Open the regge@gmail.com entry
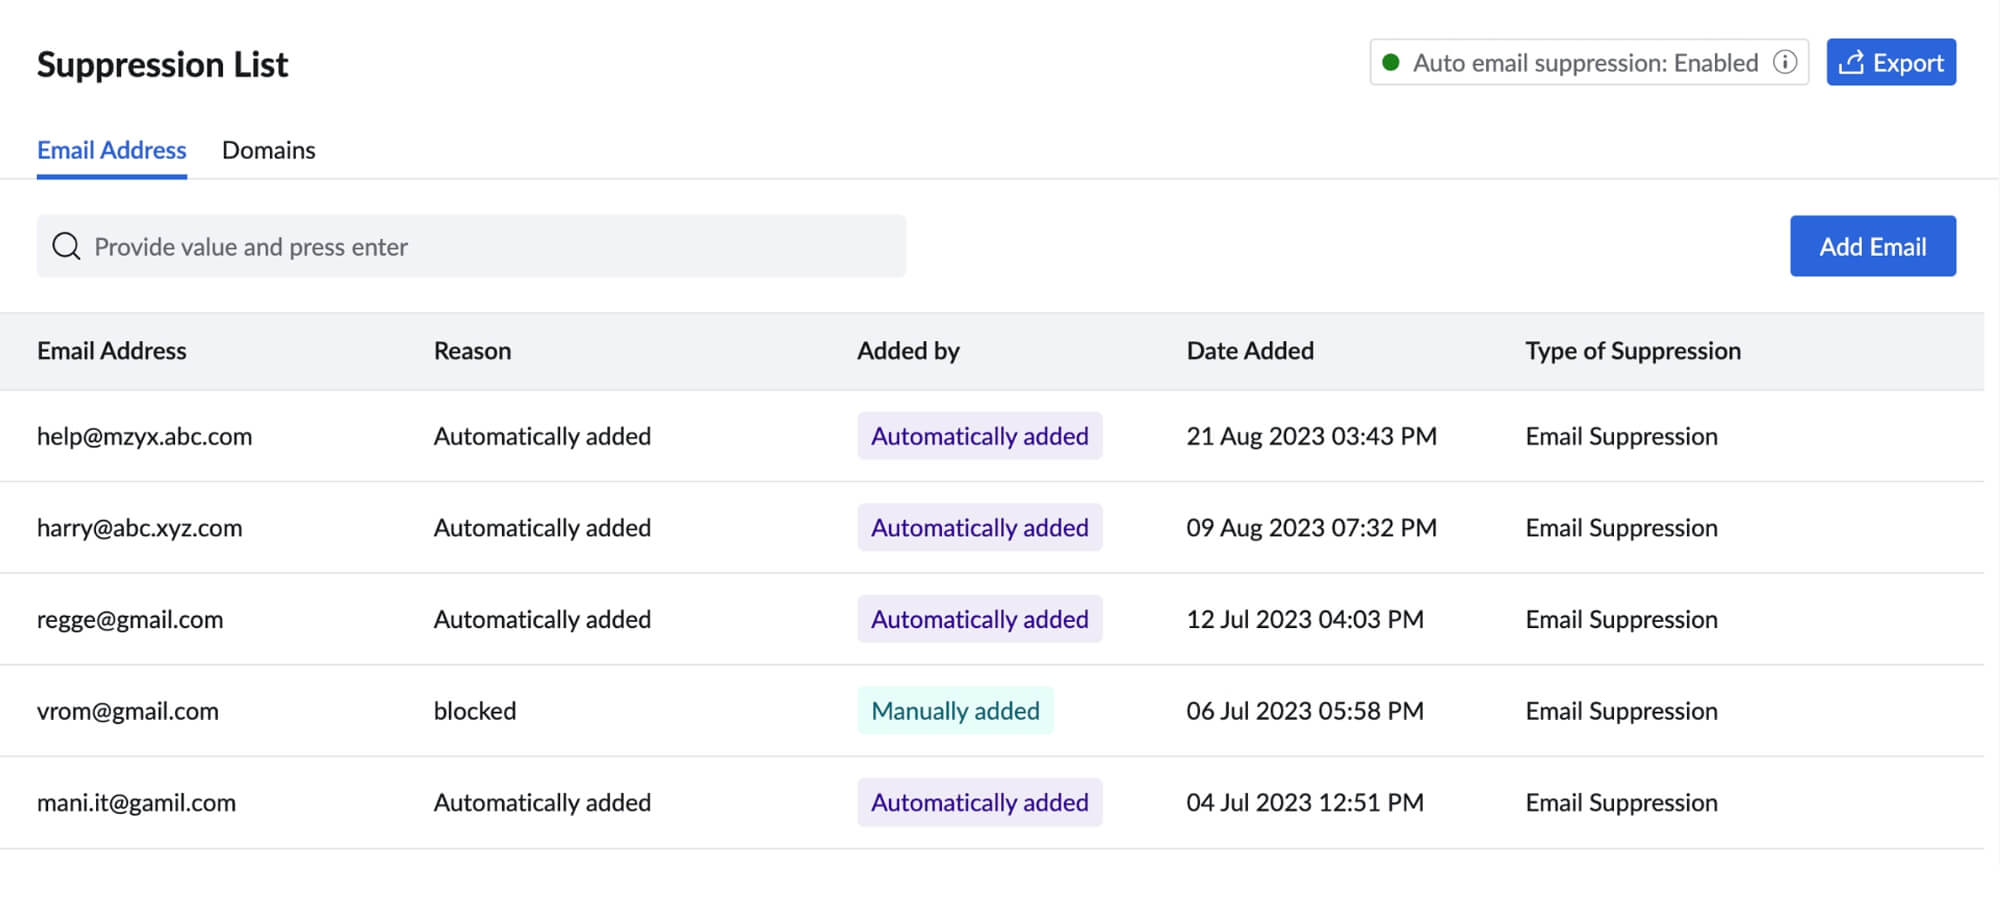Viewport: 2000px width, 900px height. point(130,620)
